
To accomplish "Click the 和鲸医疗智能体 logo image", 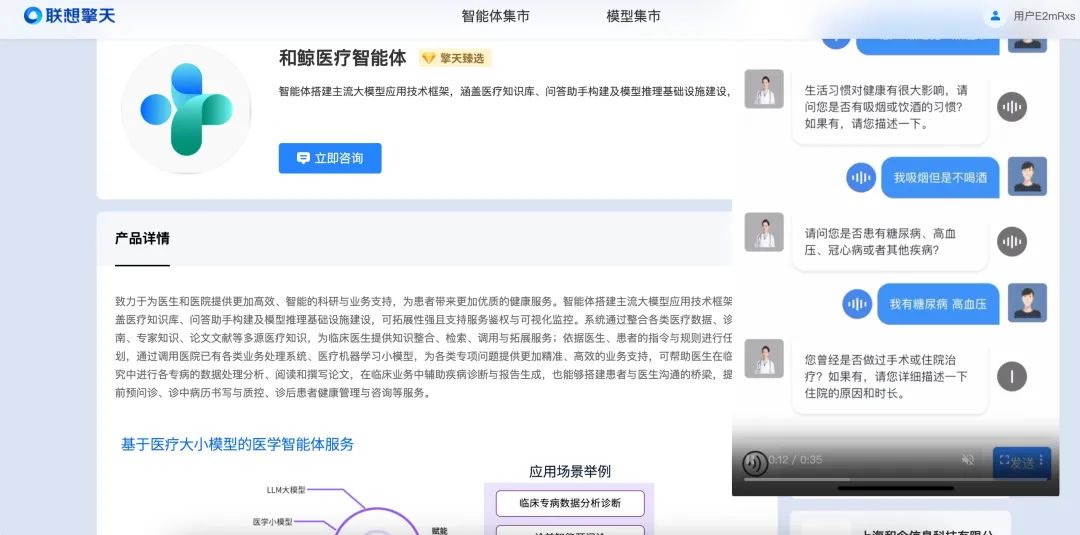I will (x=186, y=109).
